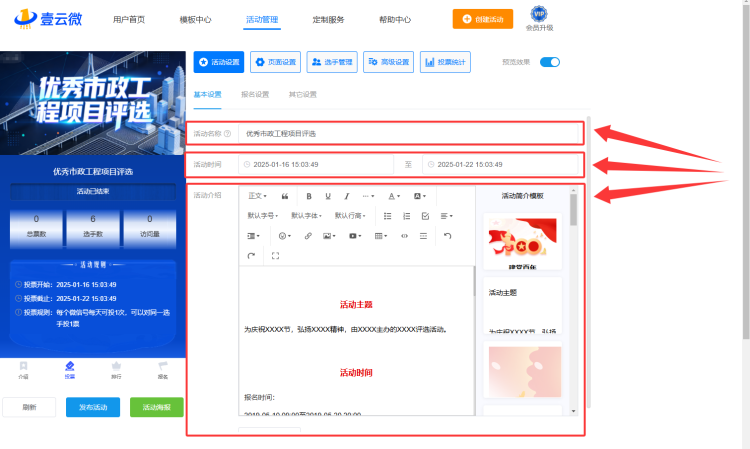
Task: Open the 默认行高 line height dropdown
Action: (350, 216)
